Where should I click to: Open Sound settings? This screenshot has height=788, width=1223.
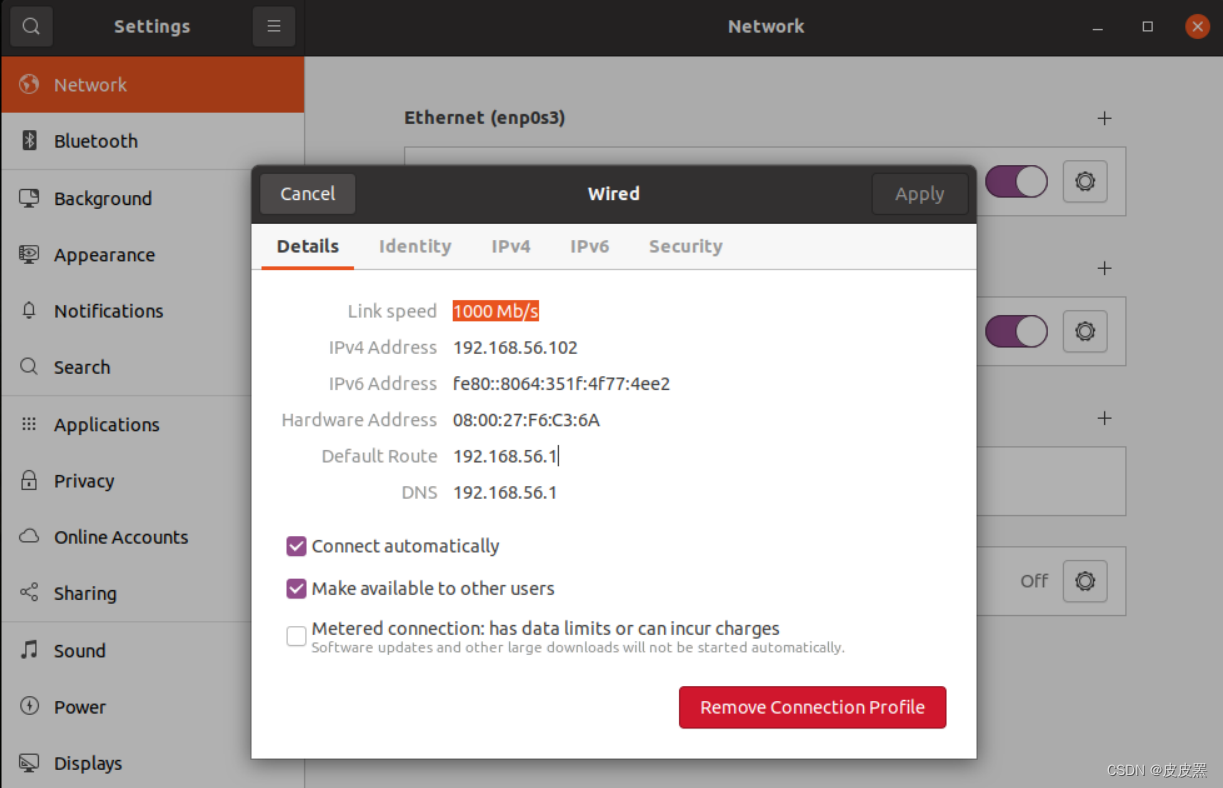pyautogui.click(x=79, y=650)
